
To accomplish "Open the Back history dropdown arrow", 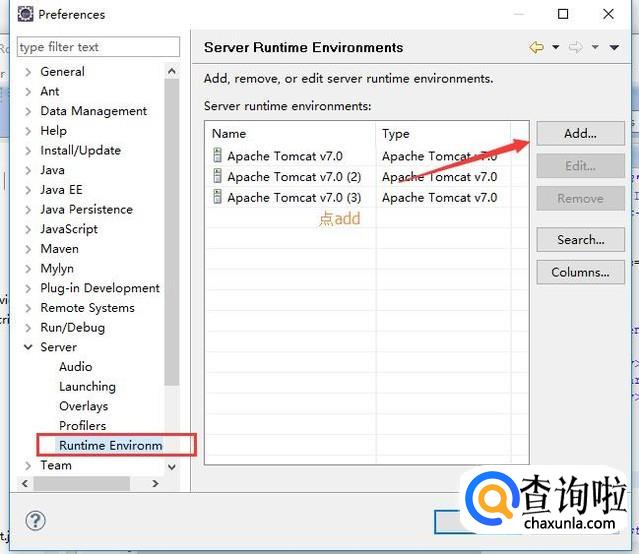I will pos(555,47).
